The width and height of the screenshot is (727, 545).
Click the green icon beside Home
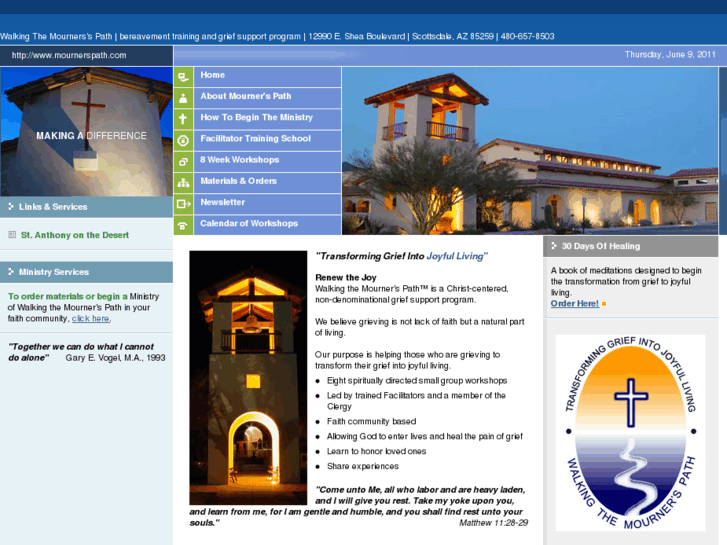coord(184,77)
